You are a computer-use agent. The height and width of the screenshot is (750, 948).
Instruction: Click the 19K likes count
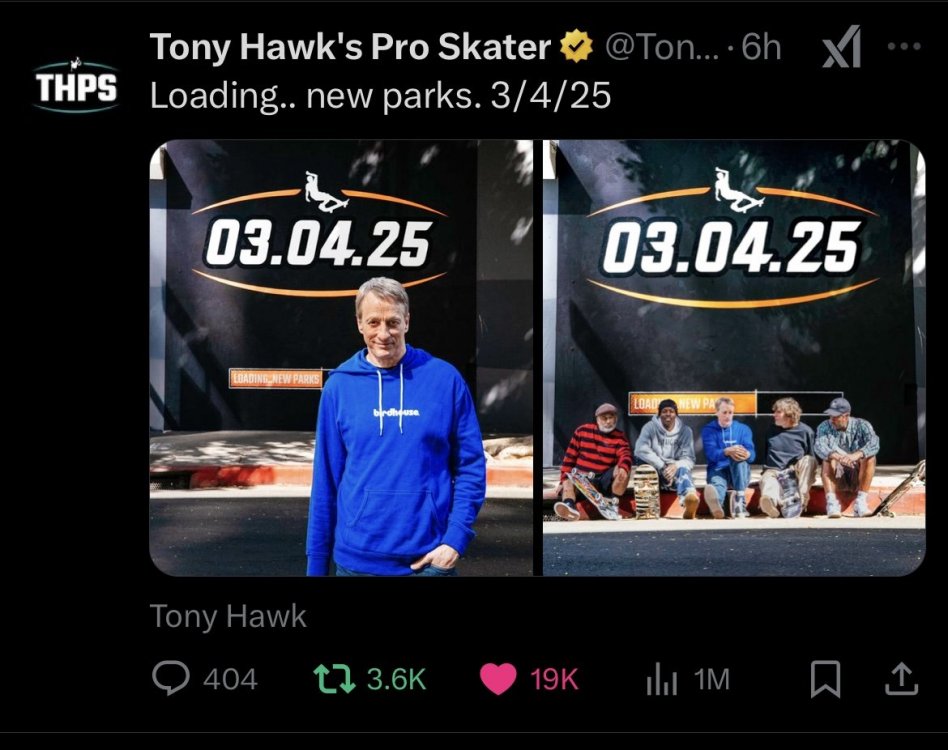[554, 680]
